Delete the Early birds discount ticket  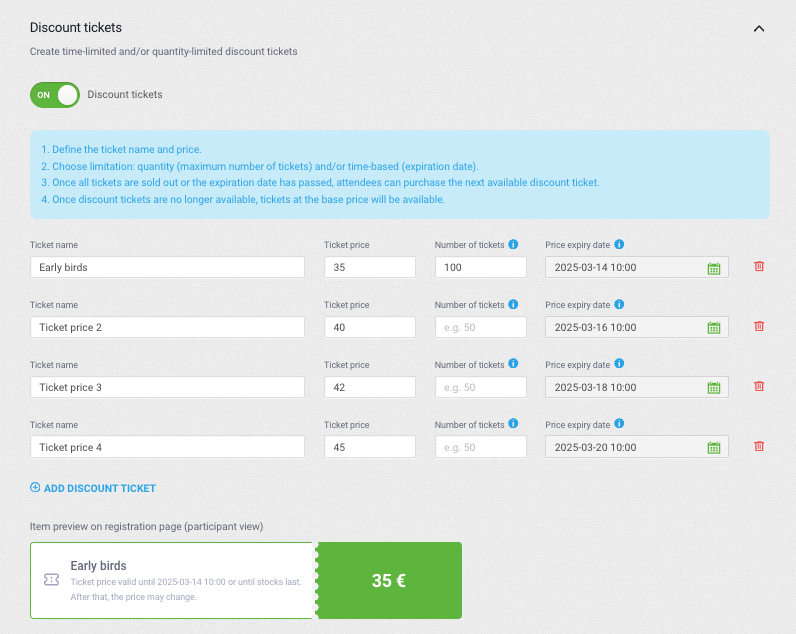click(x=759, y=266)
